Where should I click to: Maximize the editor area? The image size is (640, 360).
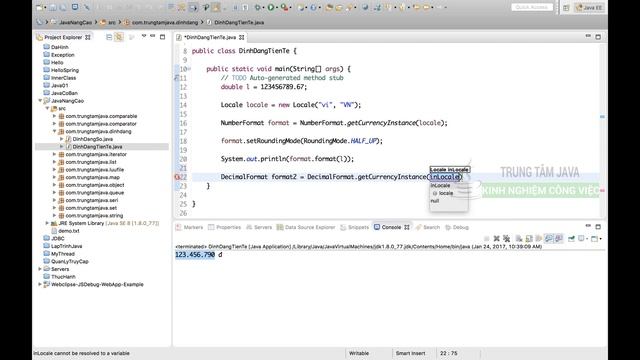598,37
